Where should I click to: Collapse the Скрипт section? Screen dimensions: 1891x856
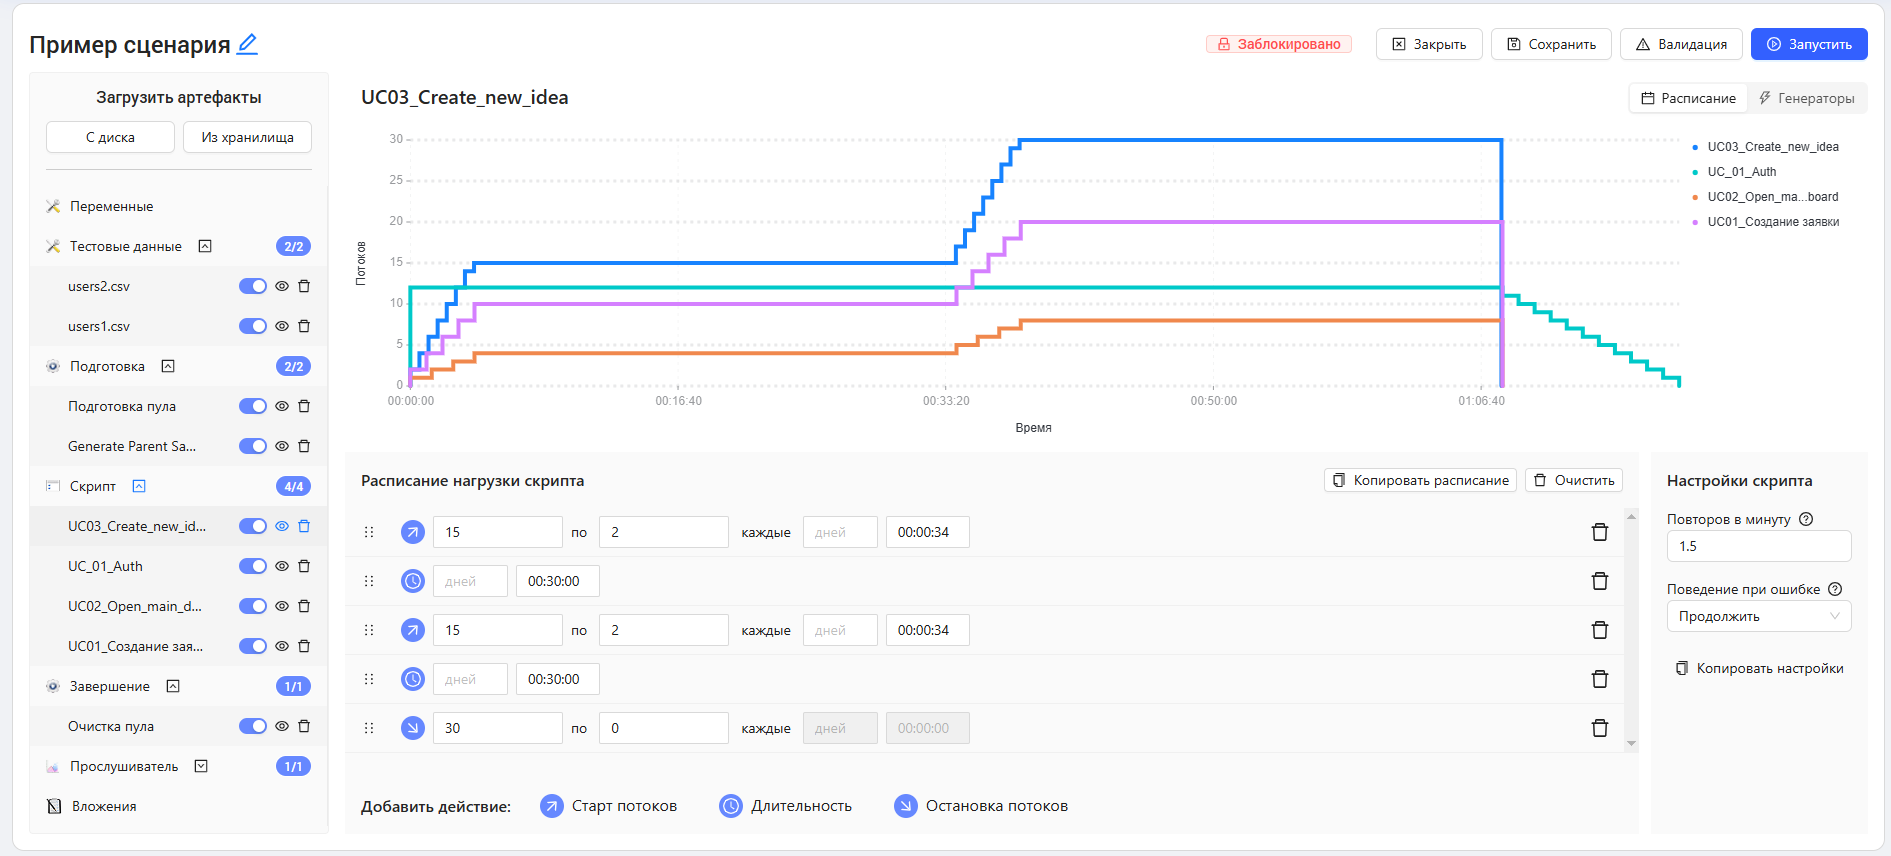pos(139,486)
